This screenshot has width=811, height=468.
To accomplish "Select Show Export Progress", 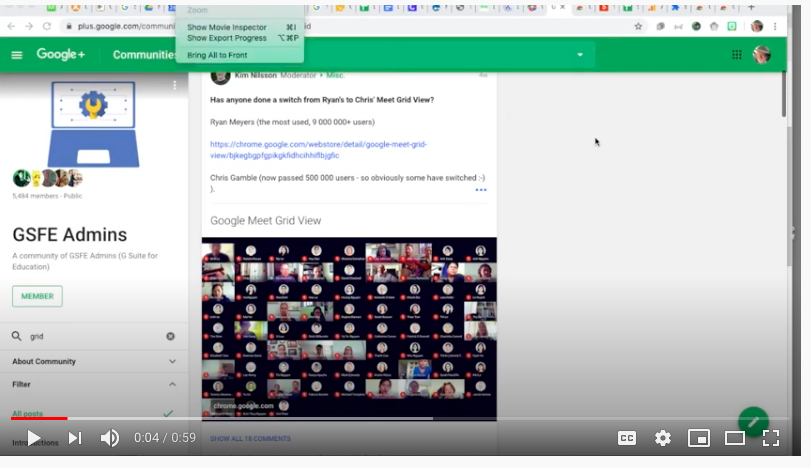I will coord(239,38).
